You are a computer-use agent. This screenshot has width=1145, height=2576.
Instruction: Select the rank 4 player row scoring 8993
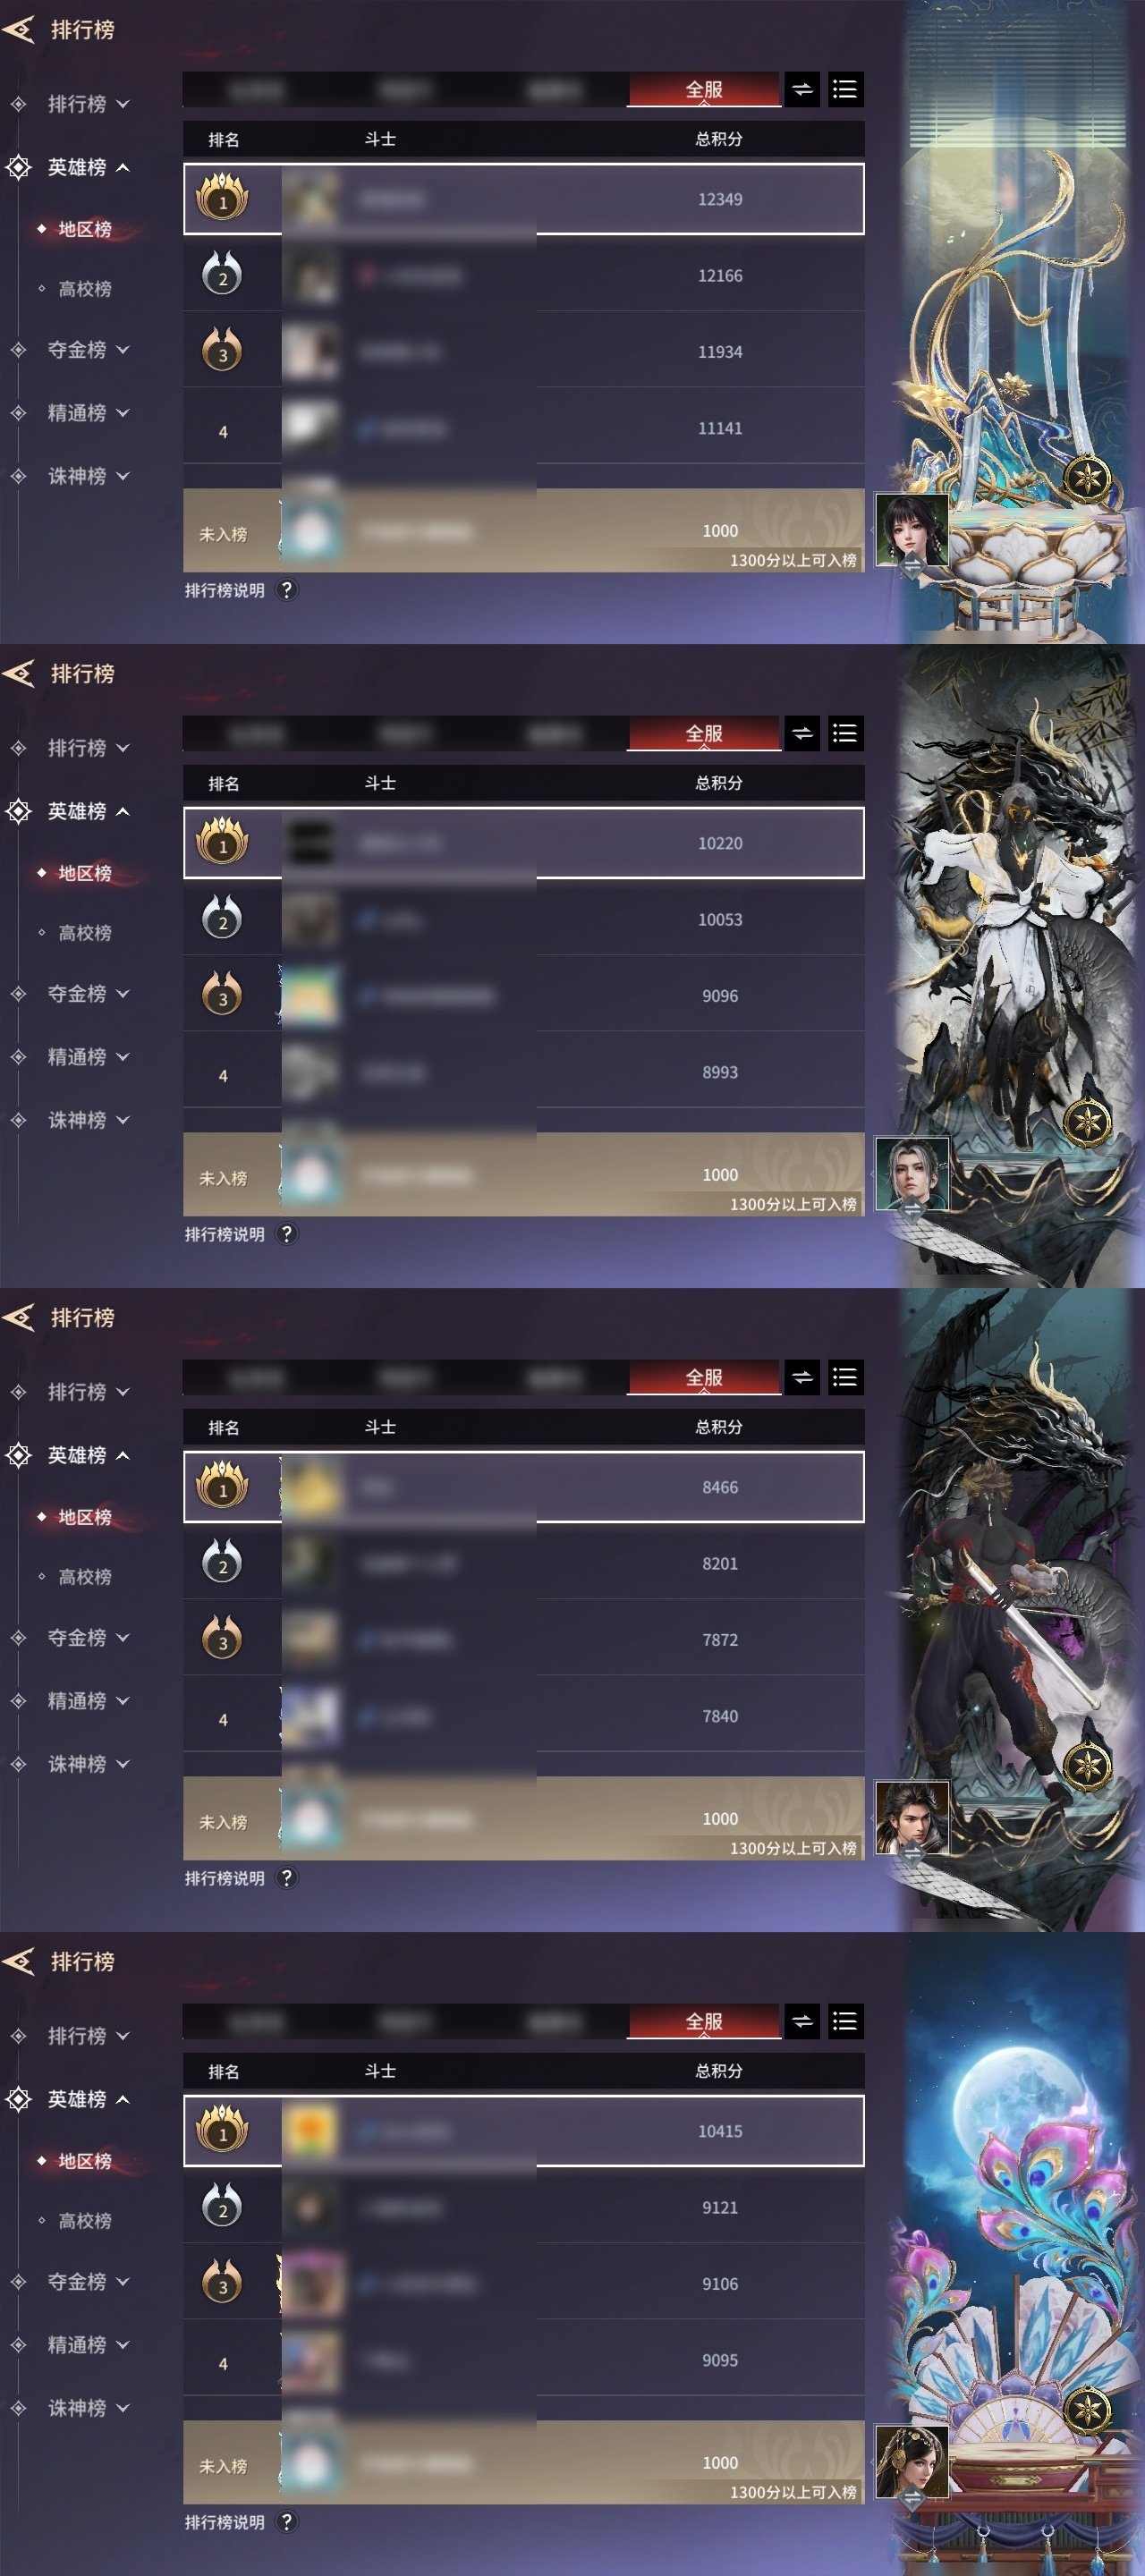point(524,1072)
